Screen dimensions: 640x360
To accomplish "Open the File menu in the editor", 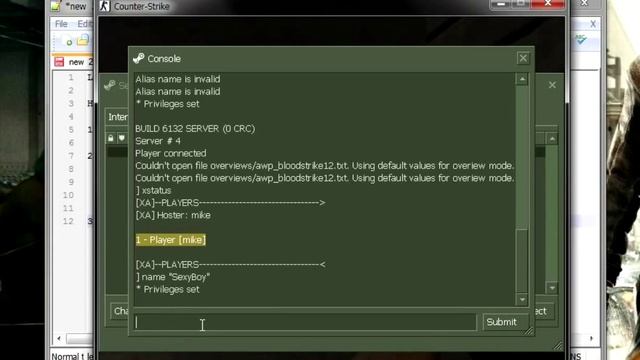I will point(61,24).
